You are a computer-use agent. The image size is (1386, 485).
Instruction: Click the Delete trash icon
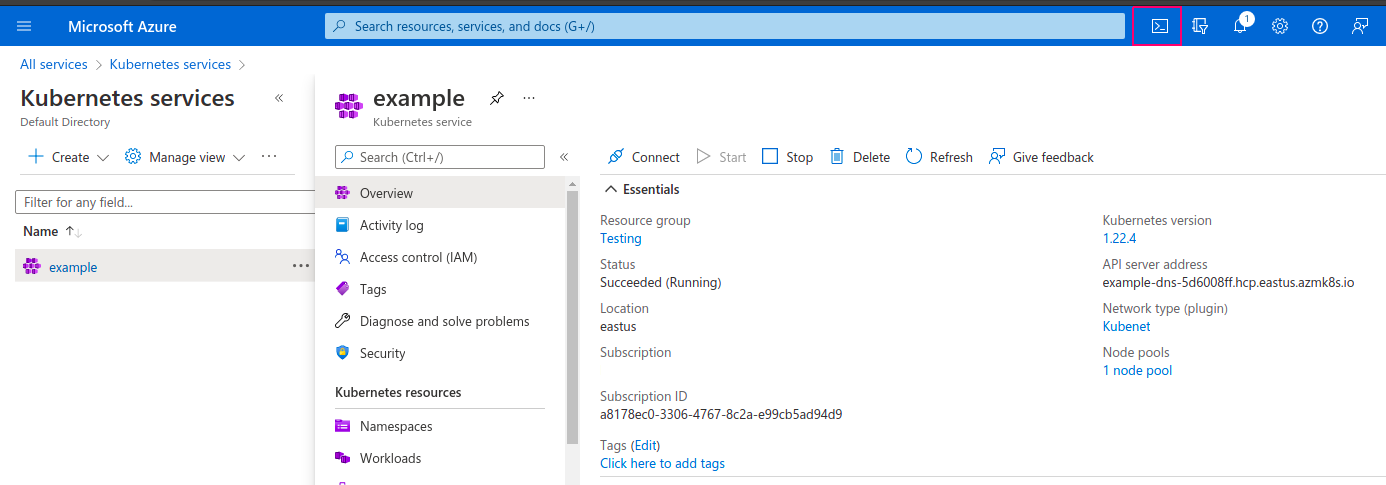[837, 157]
